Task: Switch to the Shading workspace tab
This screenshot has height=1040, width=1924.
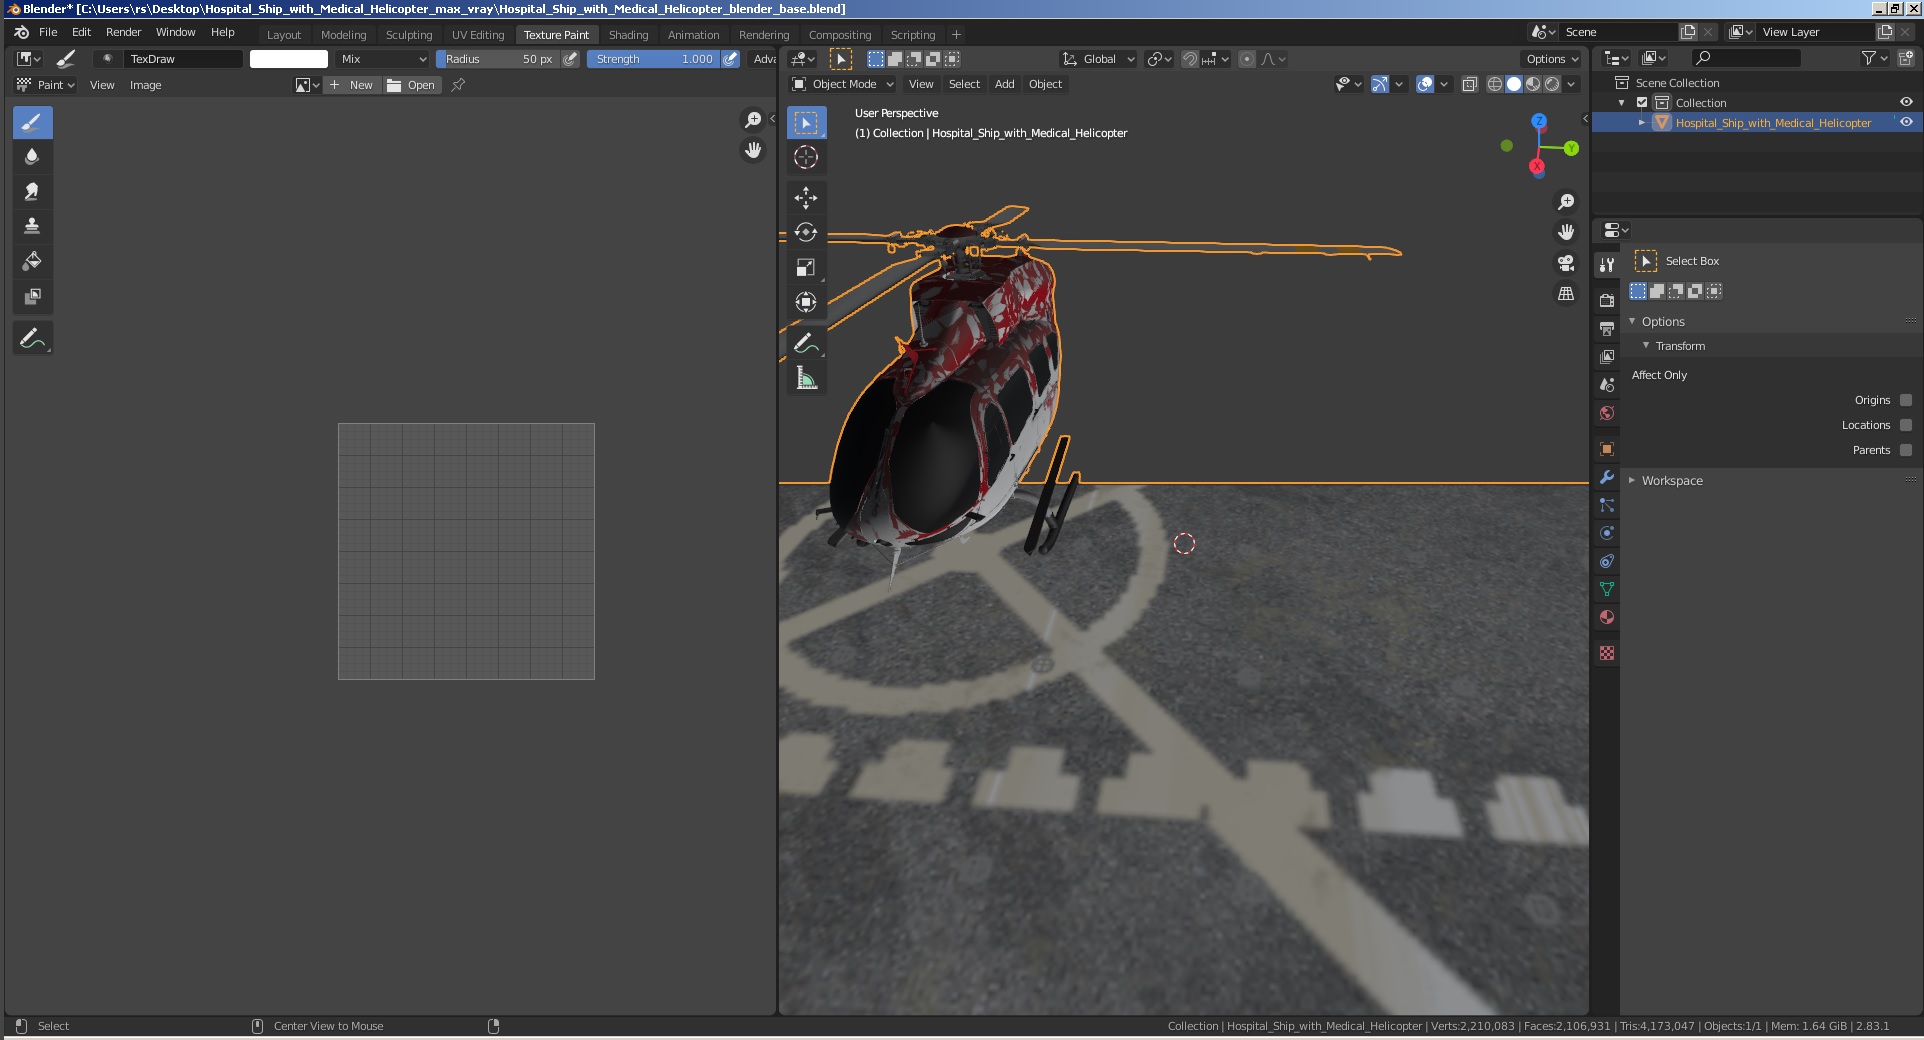Action: (x=628, y=34)
